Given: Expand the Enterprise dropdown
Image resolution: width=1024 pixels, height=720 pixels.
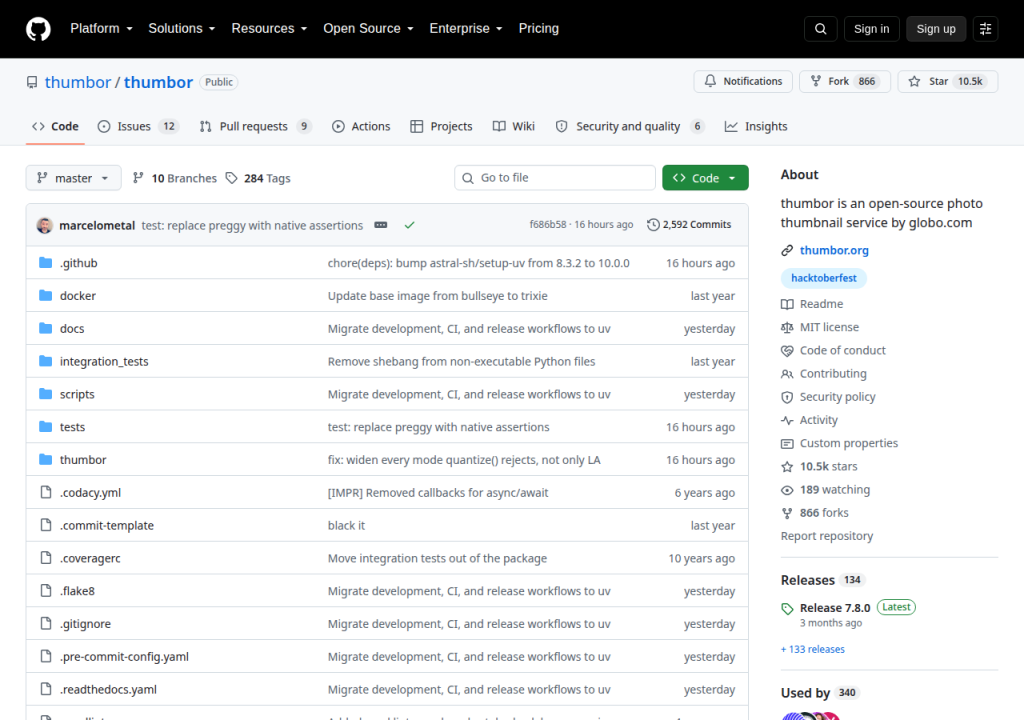Looking at the screenshot, I should [466, 29].
